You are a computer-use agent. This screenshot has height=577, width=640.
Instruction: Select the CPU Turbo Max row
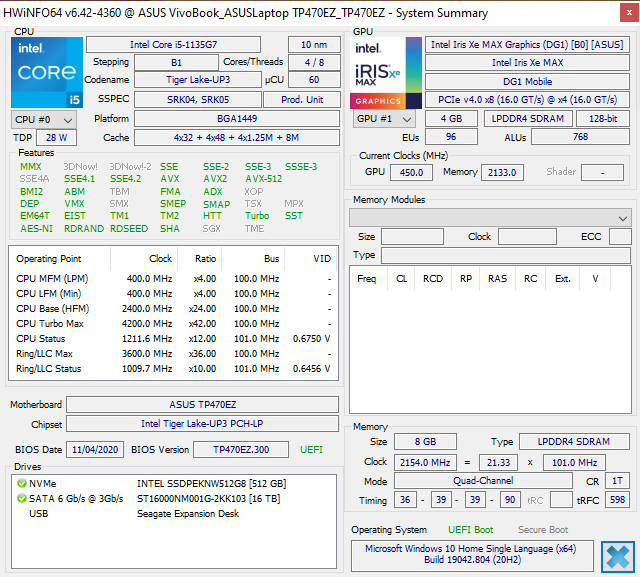(x=170, y=323)
